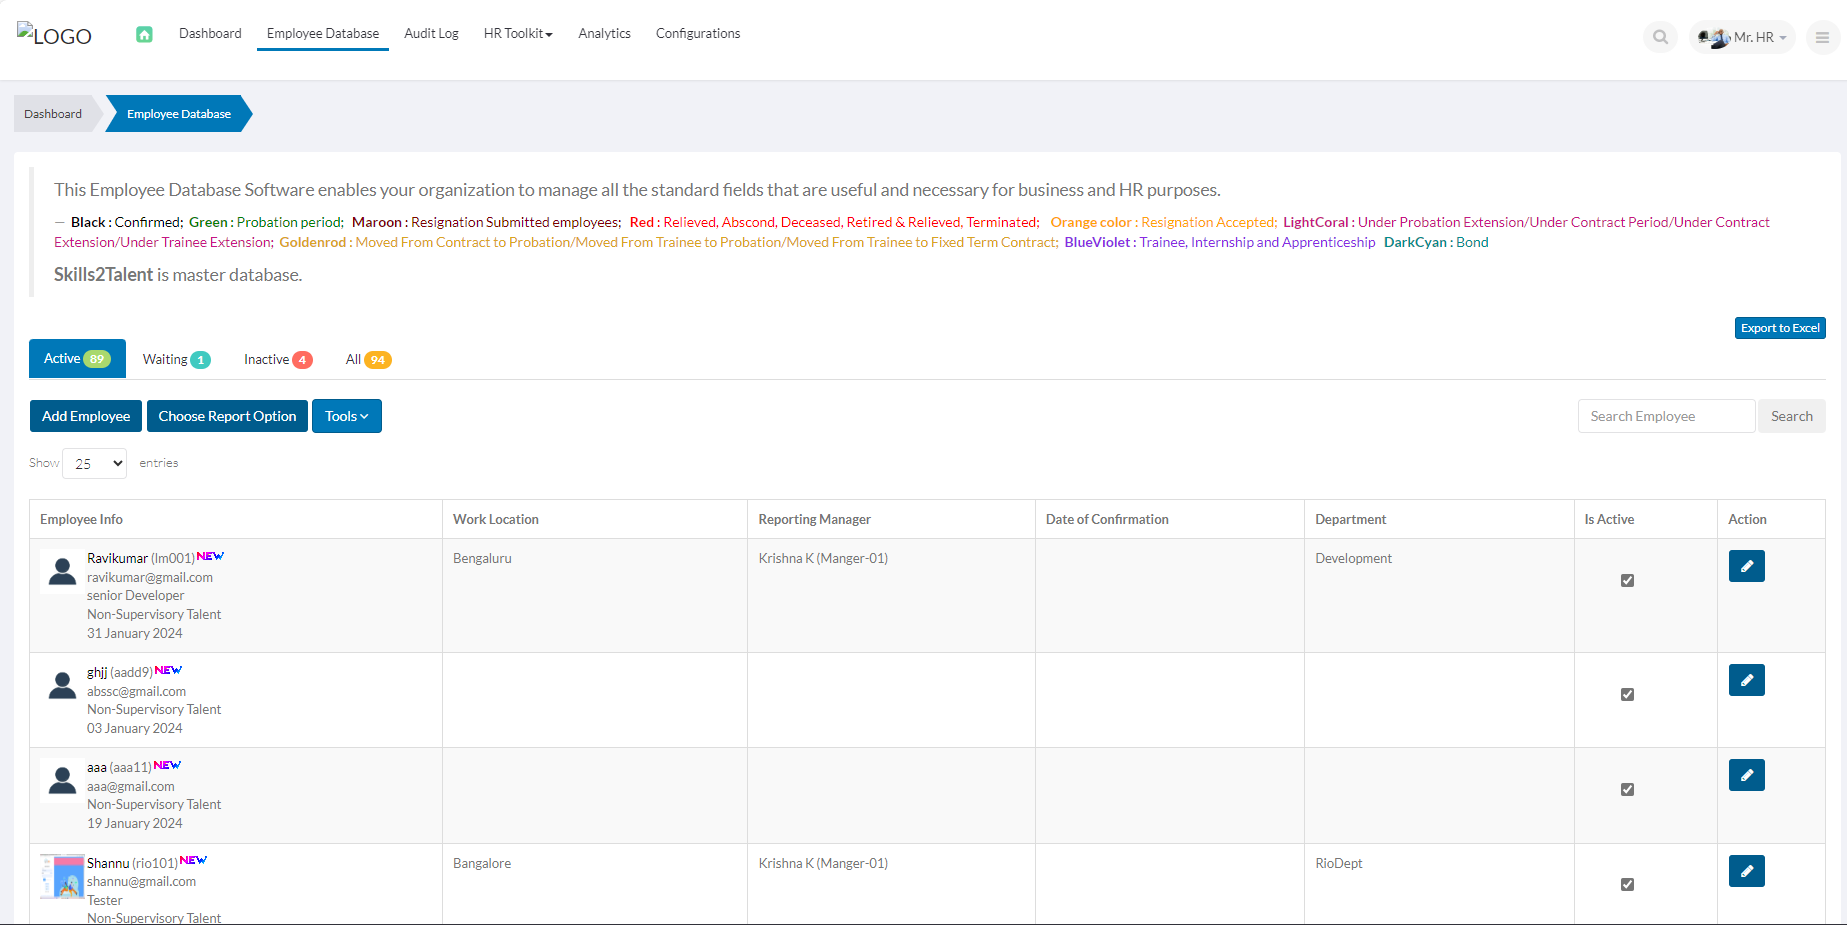Click aaa's profile avatar
The image size is (1847, 925).
[62, 780]
